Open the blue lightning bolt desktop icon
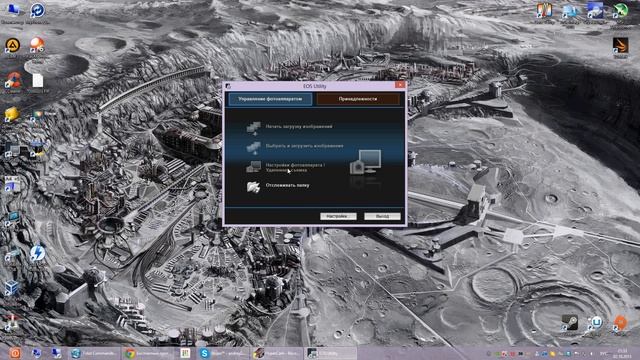Image resolution: width=640 pixels, height=360 pixels. click(38, 253)
